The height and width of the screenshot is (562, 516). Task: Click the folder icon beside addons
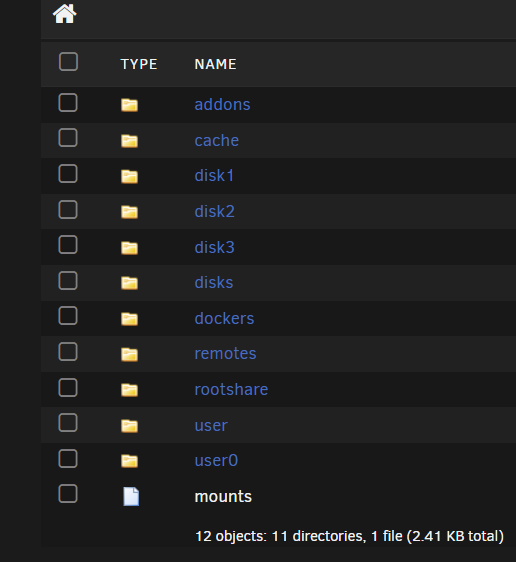click(x=129, y=105)
